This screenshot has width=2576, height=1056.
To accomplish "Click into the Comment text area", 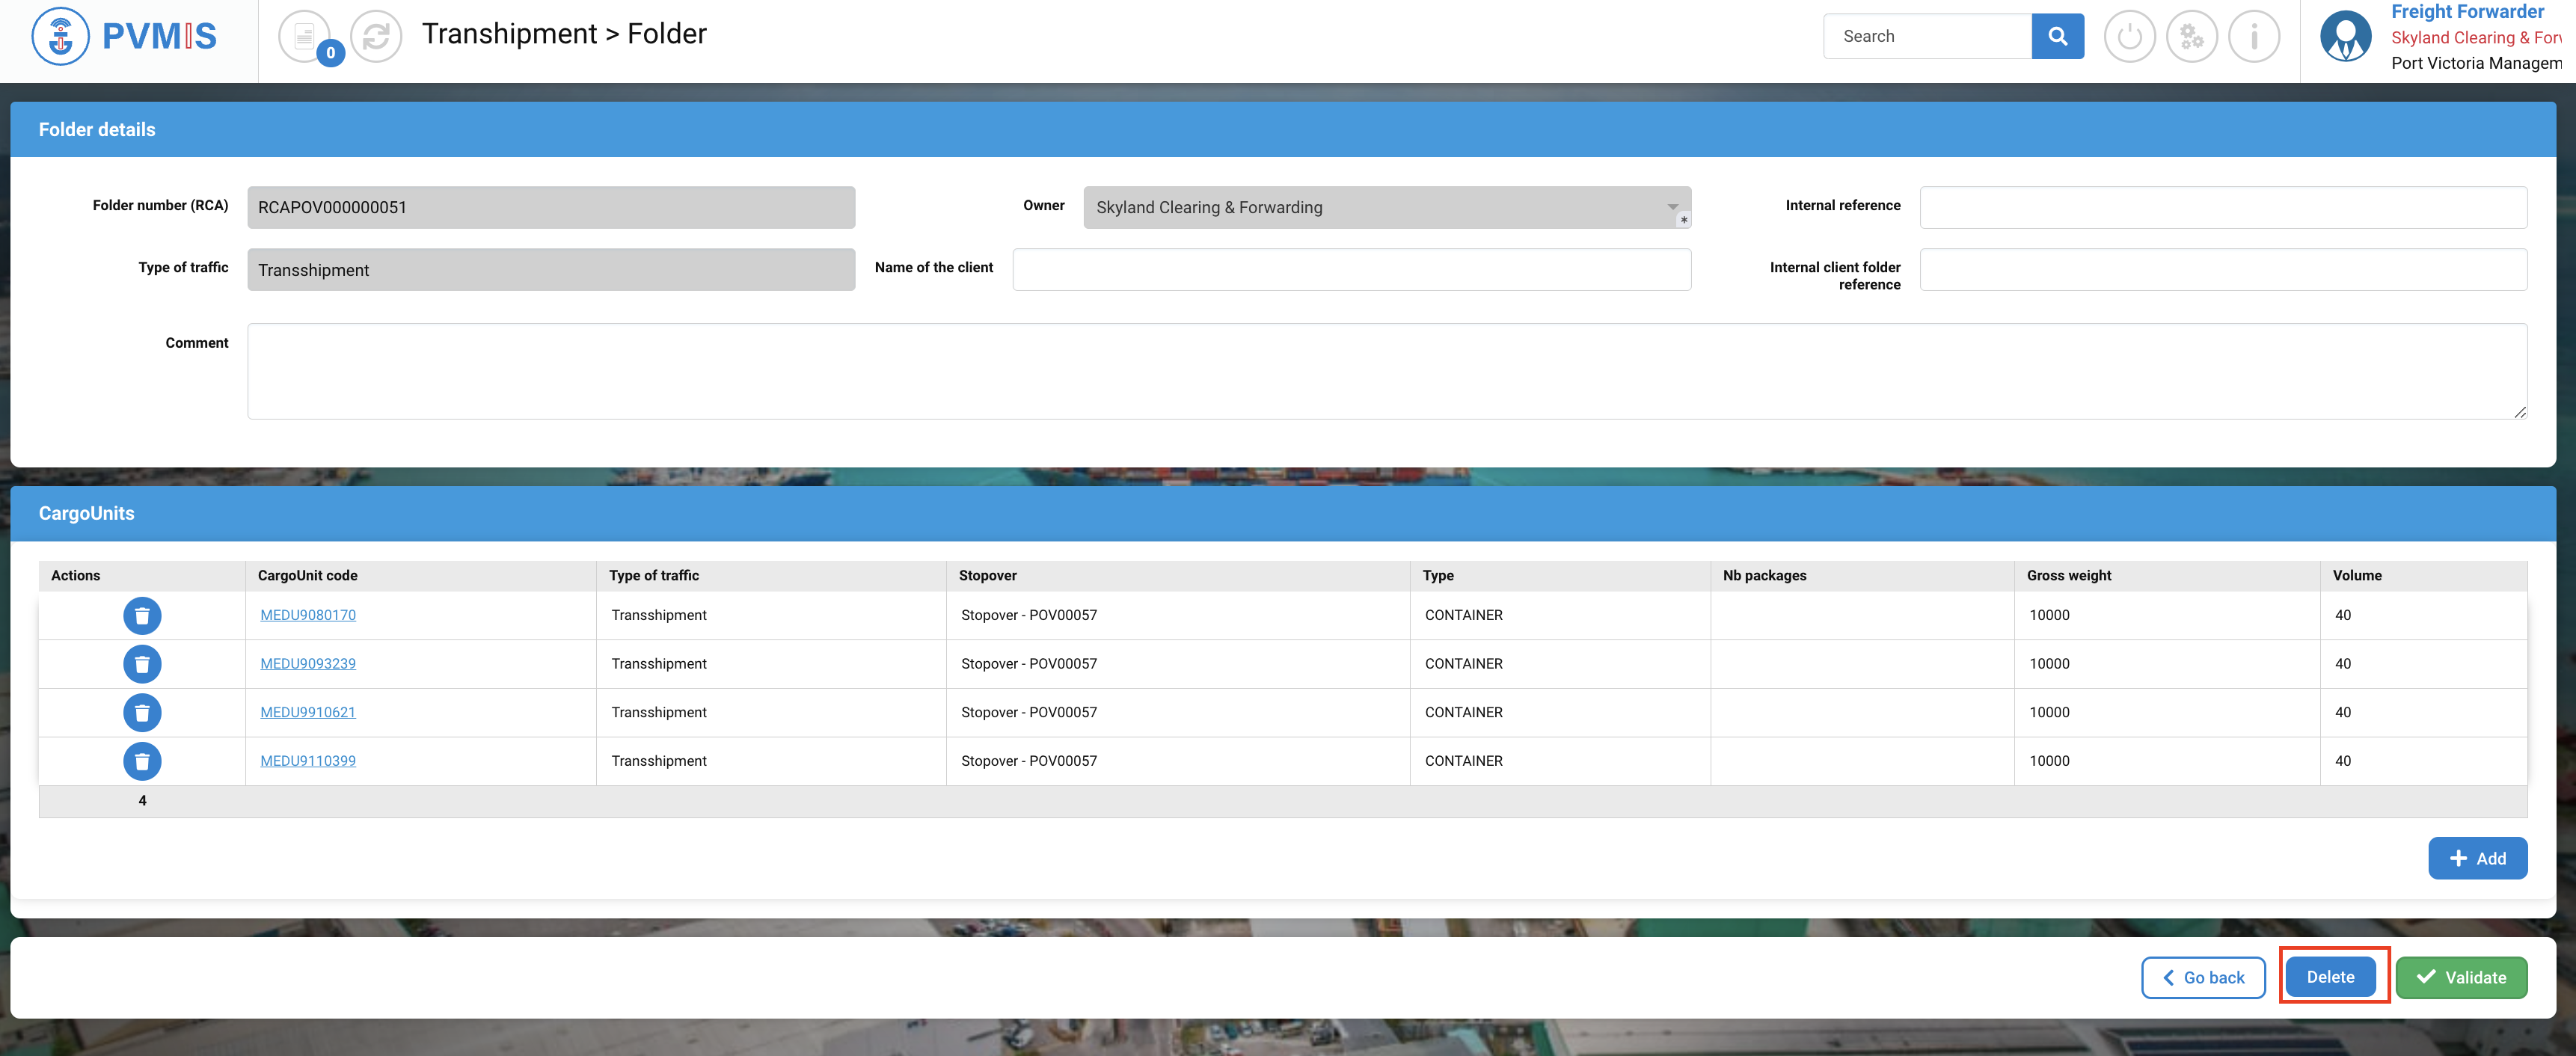I will click(1386, 371).
